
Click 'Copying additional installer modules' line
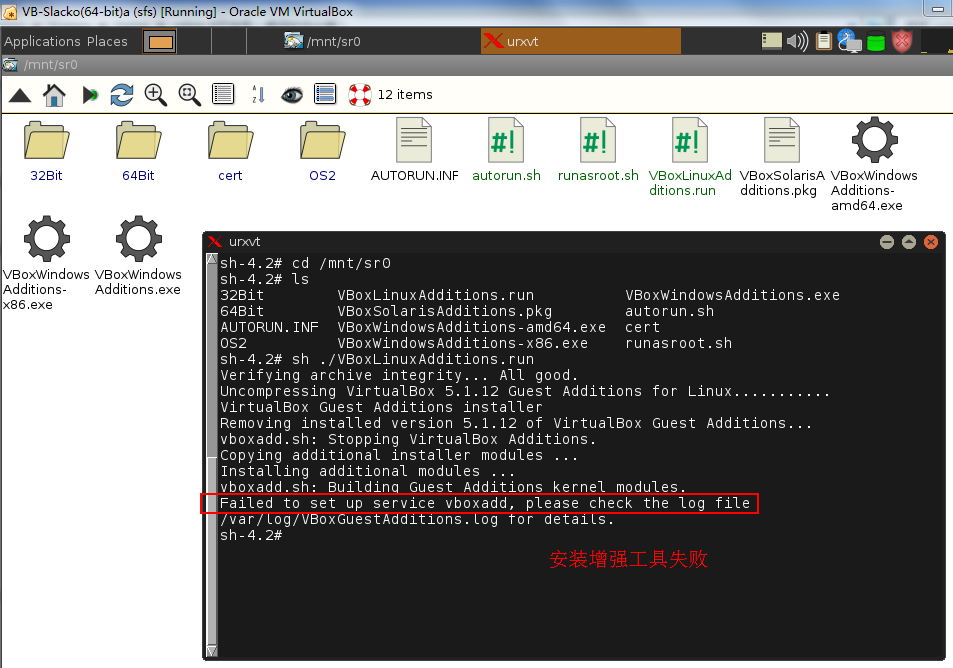pyautogui.click(x=399, y=455)
